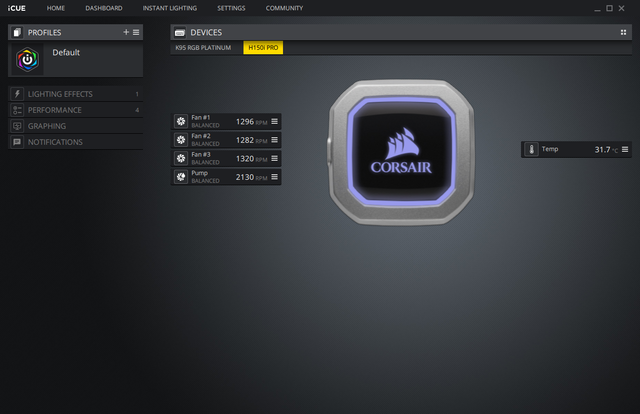Screen dimensions: 640x414
Task: Click the Performance count number 4
Action: click(x=137, y=110)
